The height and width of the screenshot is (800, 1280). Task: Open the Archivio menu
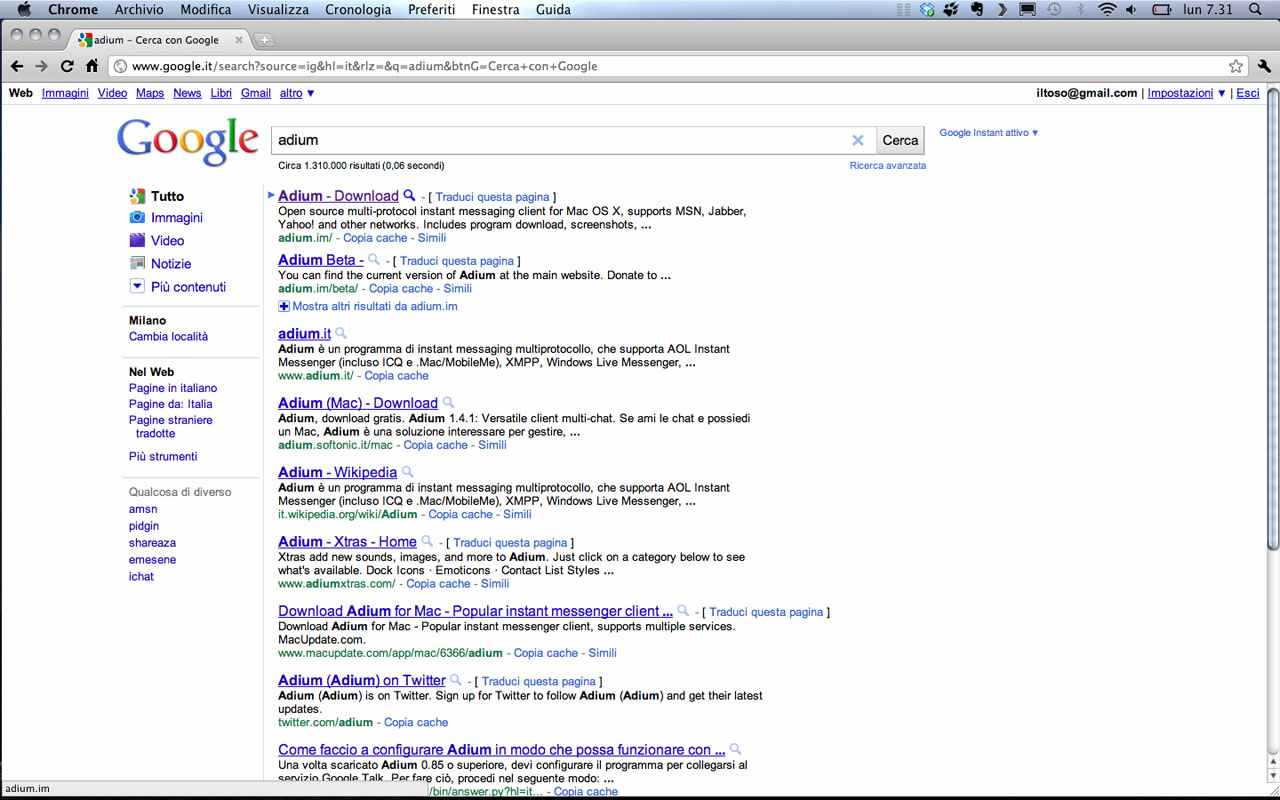pos(139,9)
